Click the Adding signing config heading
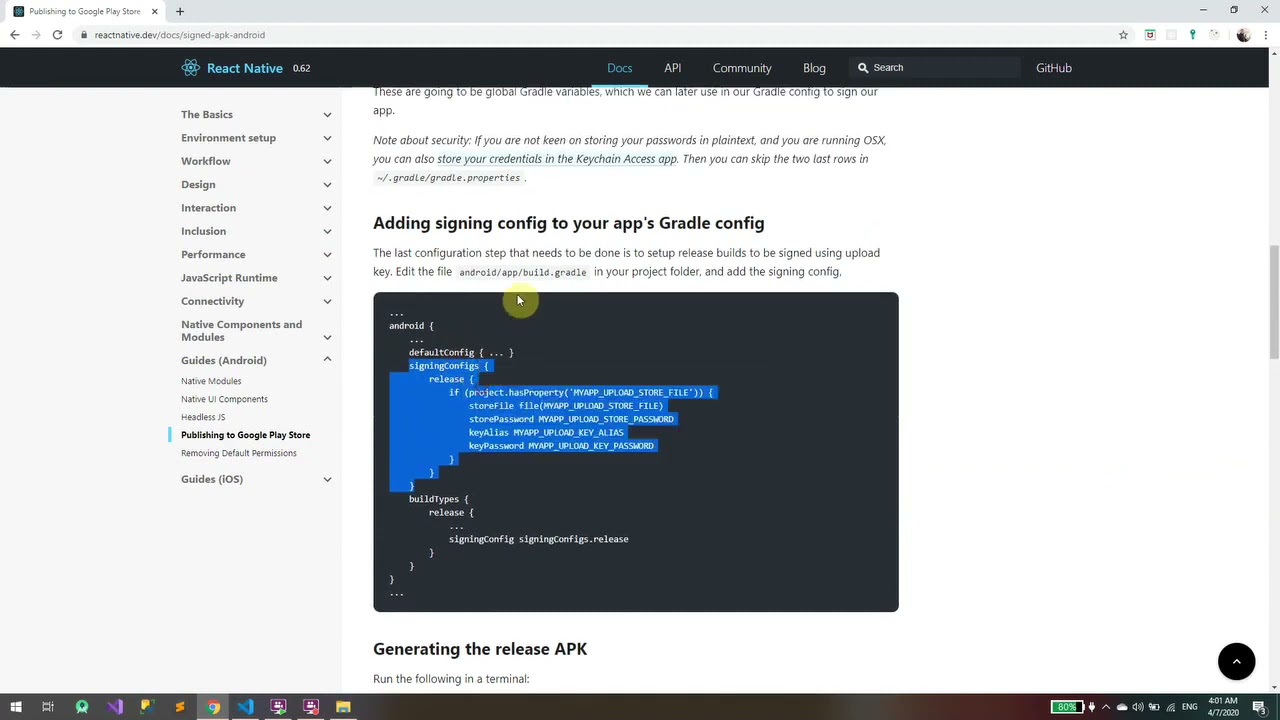1280x720 pixels. (x=568, y=223)
